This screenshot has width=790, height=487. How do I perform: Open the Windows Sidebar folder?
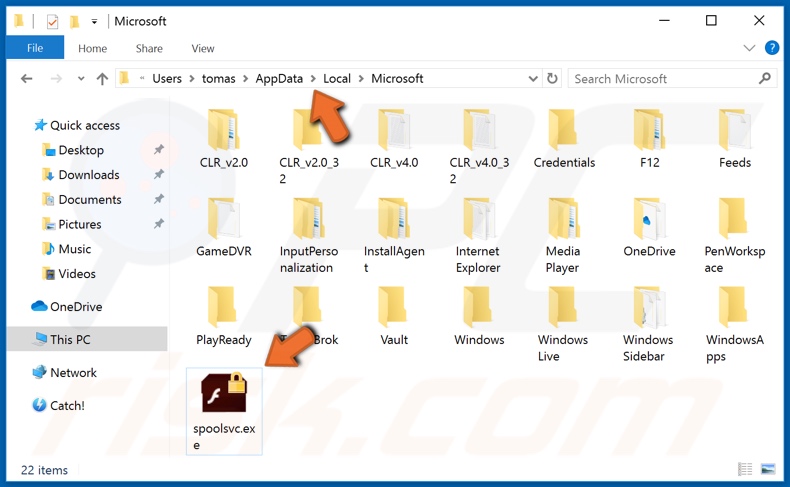(648, 324)
